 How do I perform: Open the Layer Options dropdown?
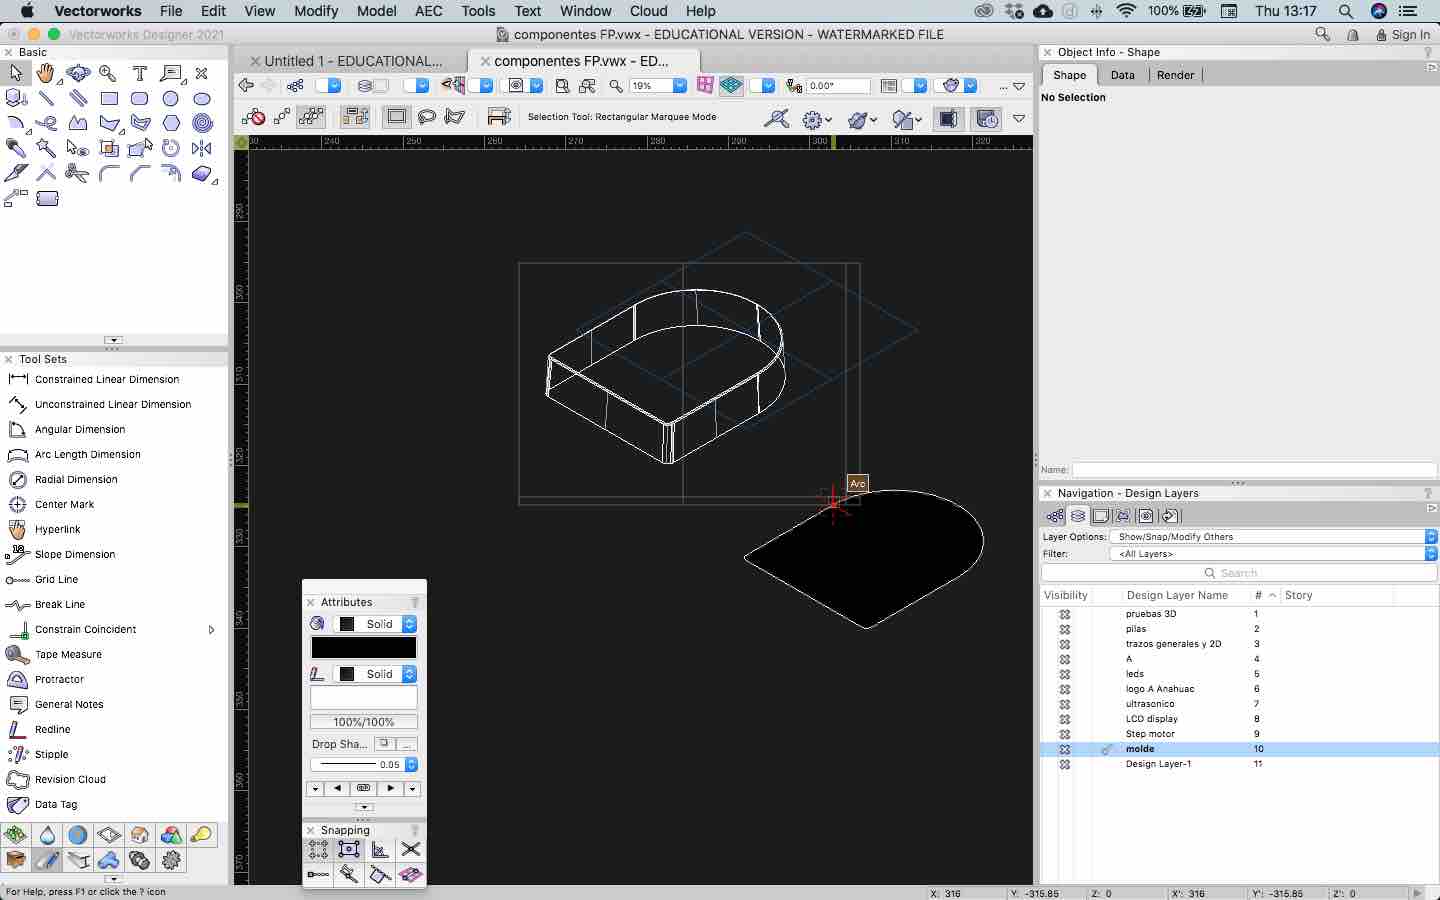(x=1273, y=537)
